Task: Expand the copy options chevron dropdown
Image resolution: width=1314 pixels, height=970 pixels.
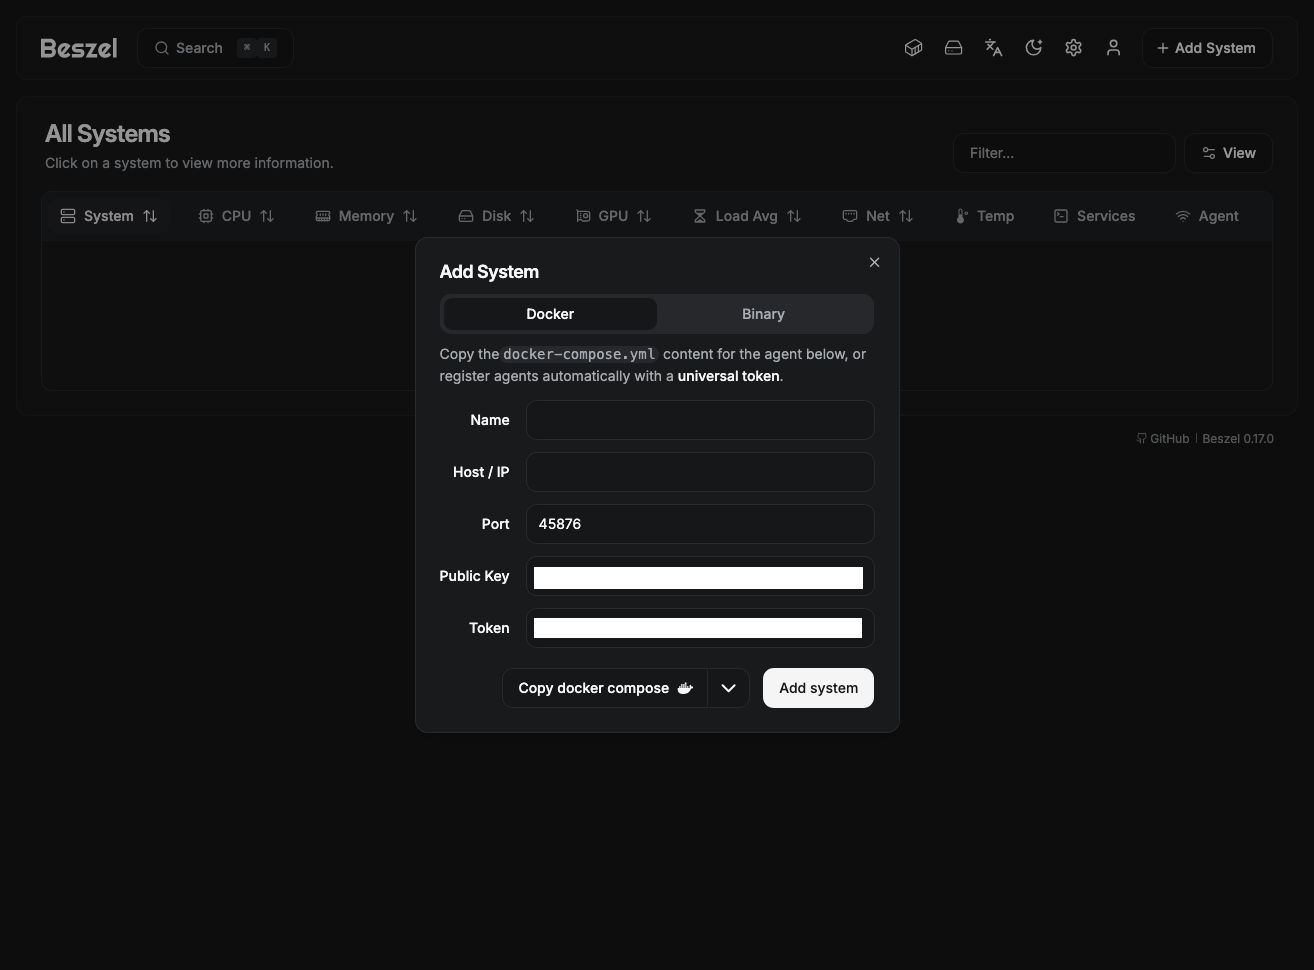Action: click(x=728, y=688)
